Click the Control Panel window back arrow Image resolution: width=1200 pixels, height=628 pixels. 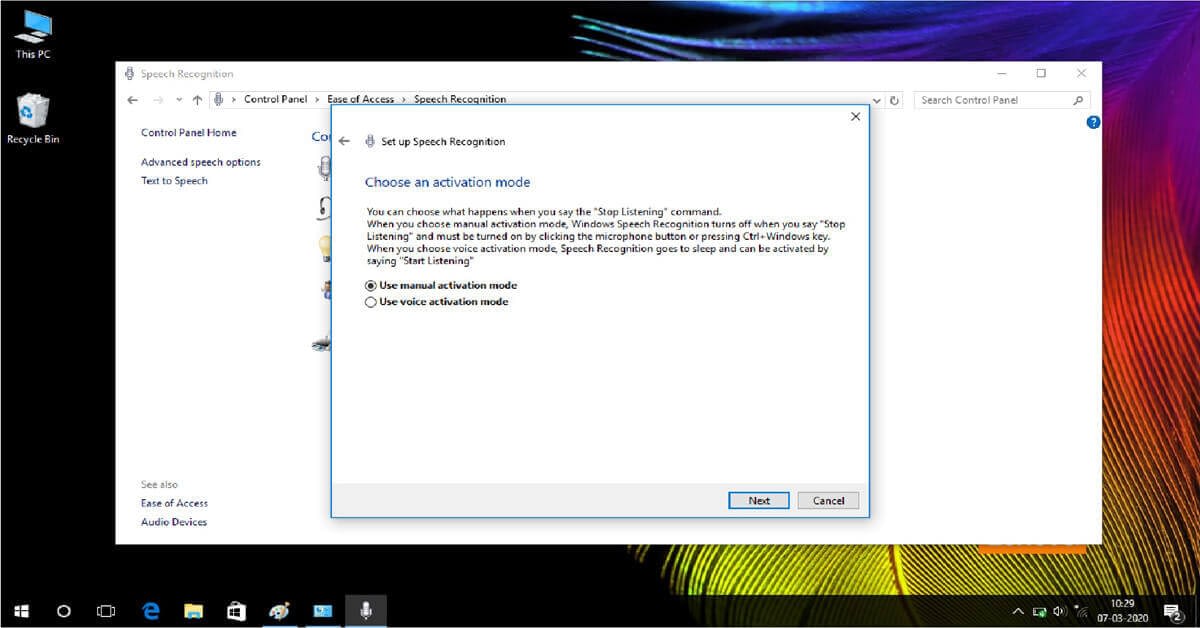tap(133, 100)
